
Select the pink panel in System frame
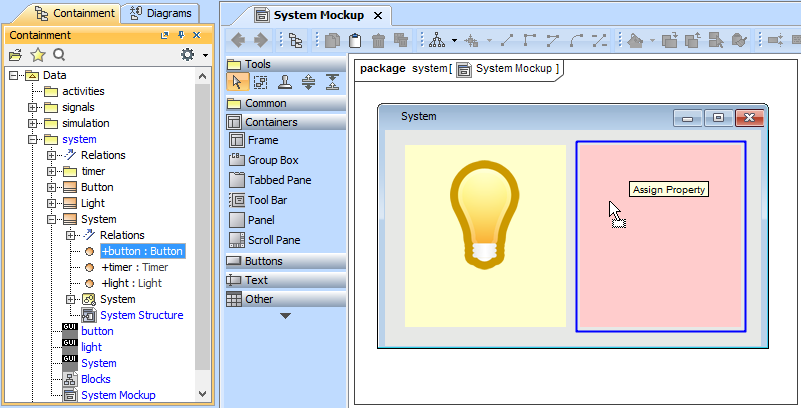click(x=661, y=236)
